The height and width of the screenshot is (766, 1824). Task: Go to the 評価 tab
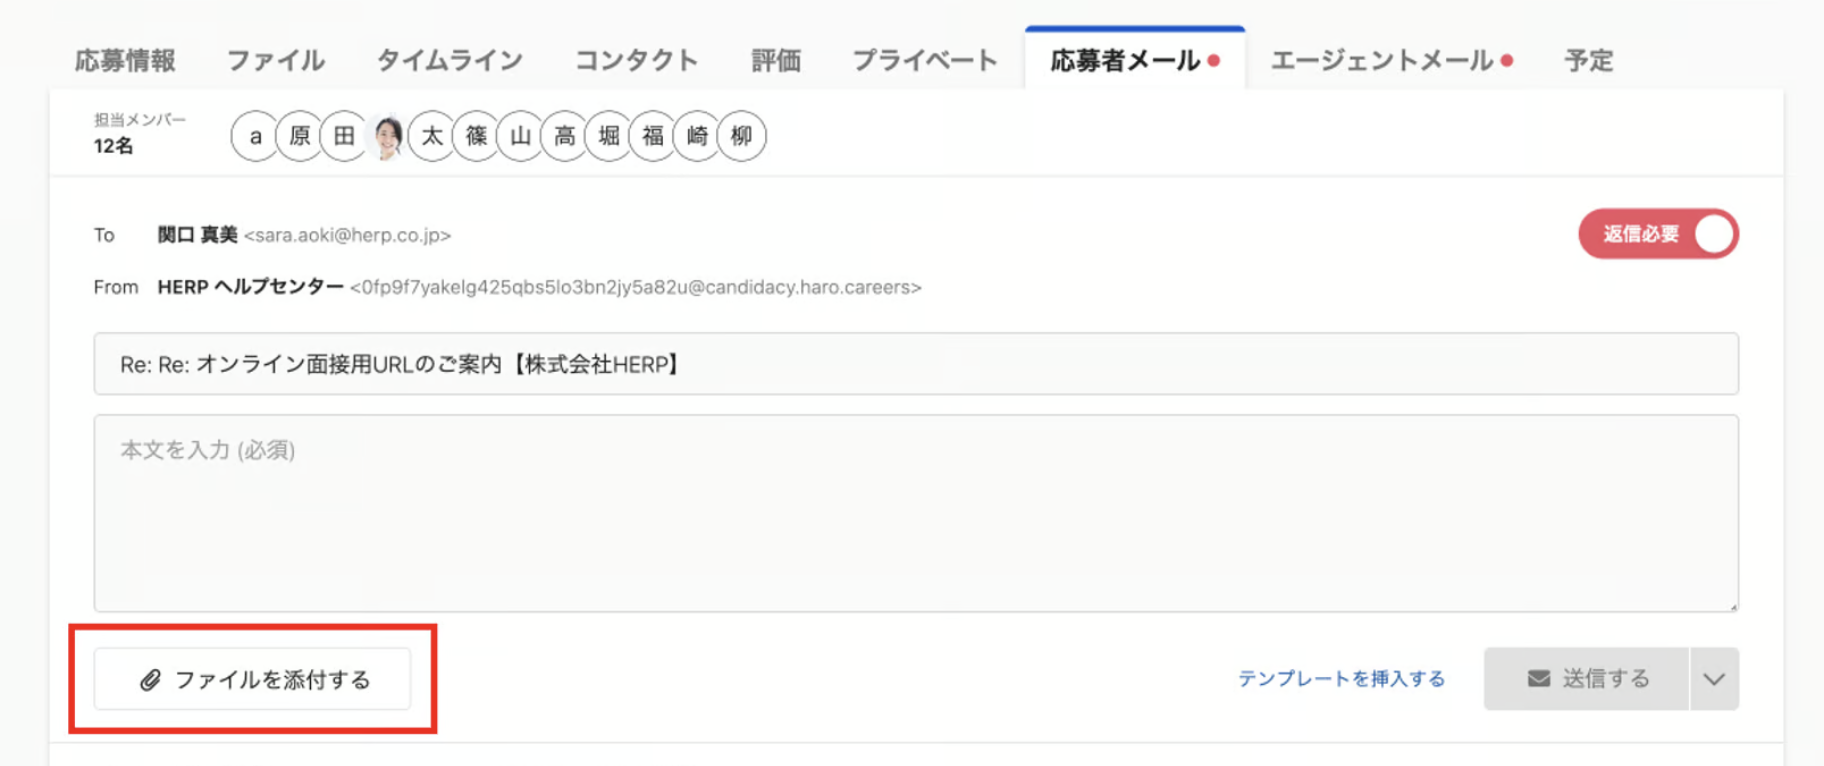(776, 61)
